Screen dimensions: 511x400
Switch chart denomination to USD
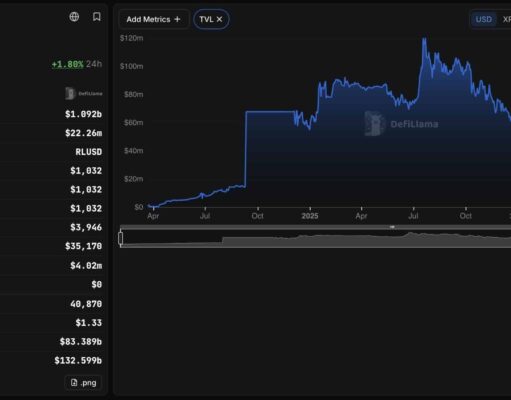(483, 19)
